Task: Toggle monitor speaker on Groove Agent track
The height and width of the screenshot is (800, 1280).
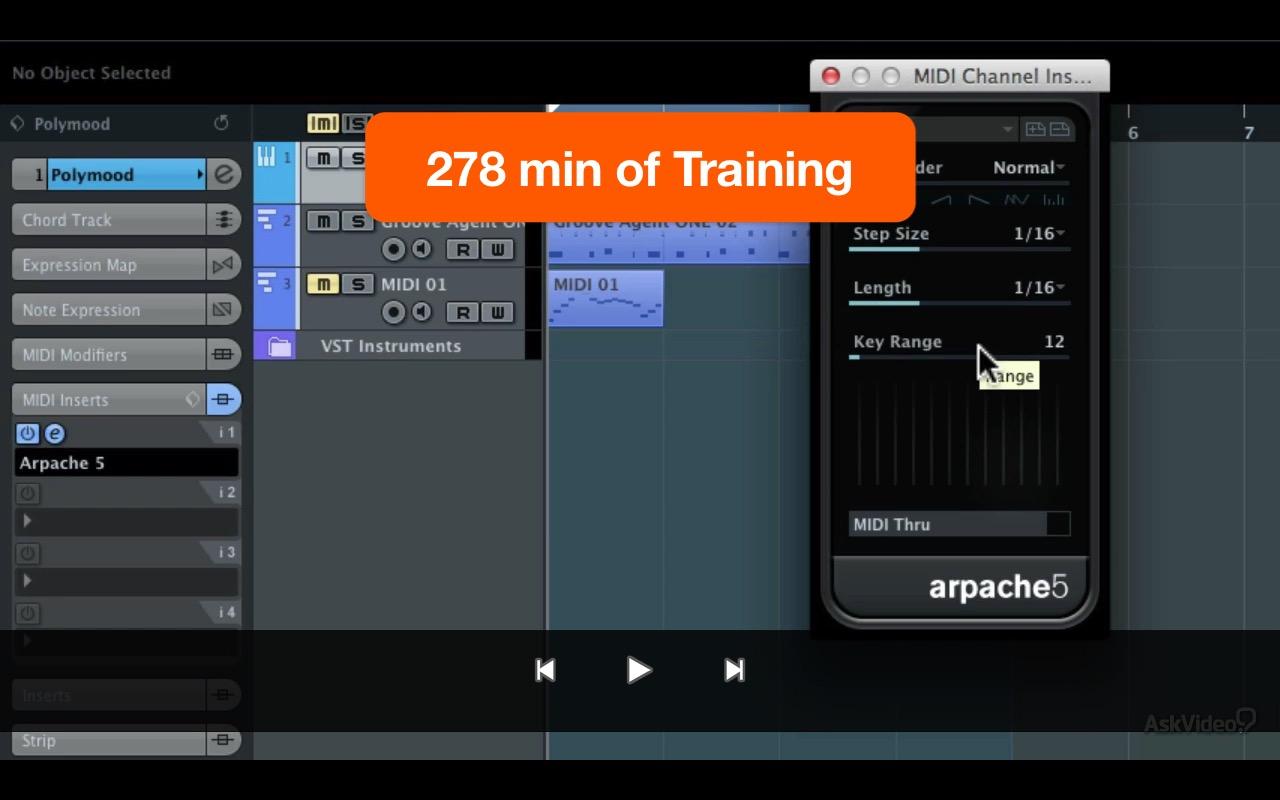Action: point(422,249)
